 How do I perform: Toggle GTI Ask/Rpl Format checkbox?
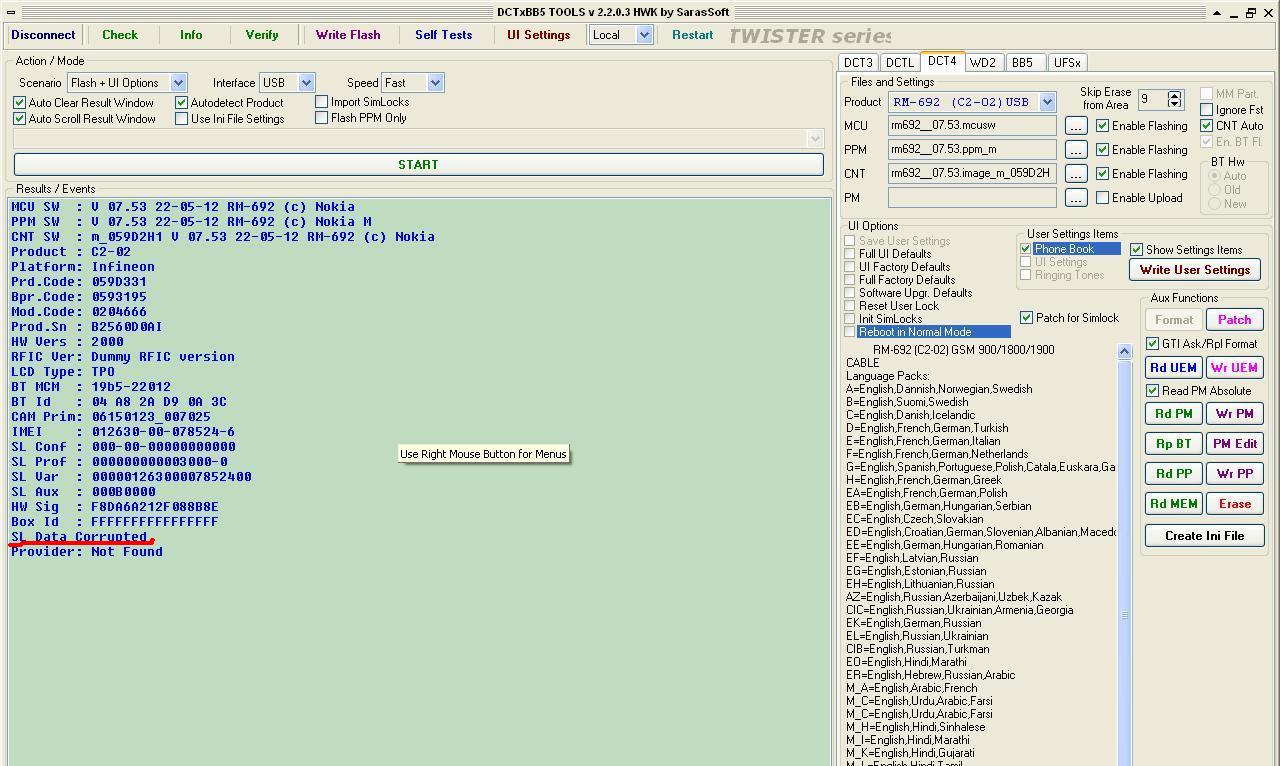[x=1152, y=344]
